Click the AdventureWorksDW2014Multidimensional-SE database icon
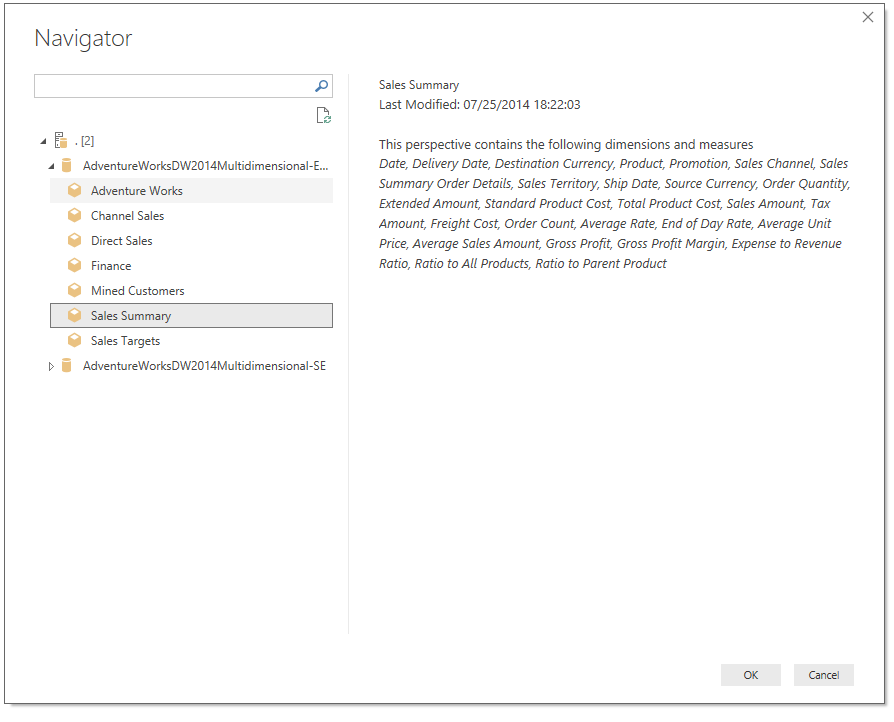 (66, 366)
